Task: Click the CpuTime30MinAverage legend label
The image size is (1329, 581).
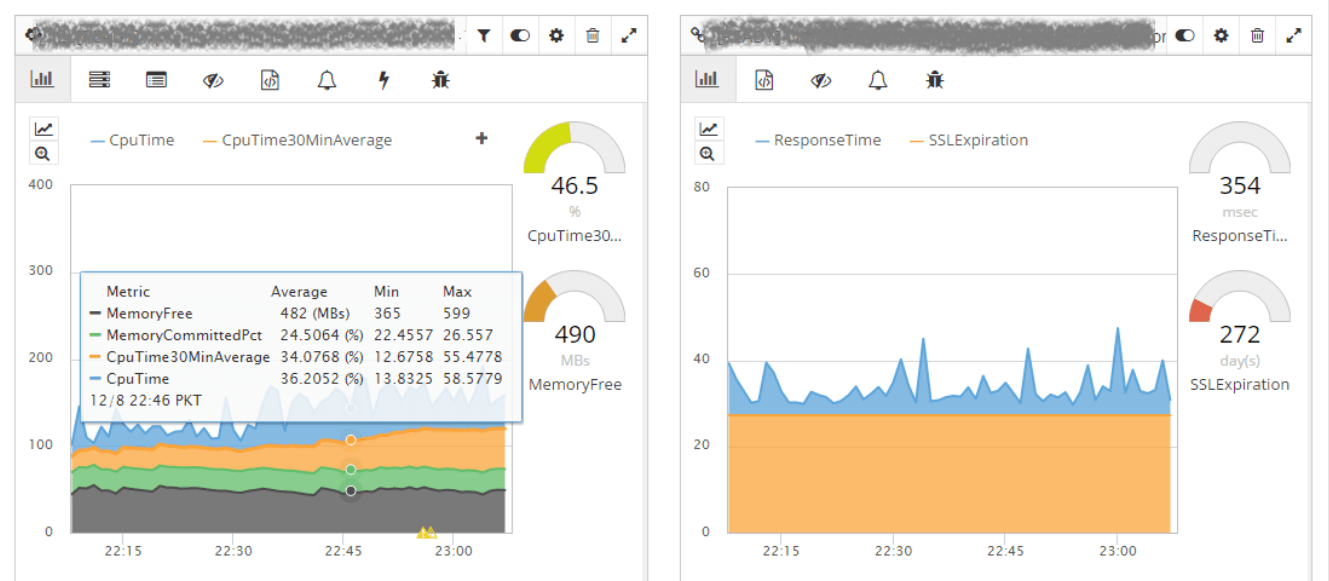Action: click(306, 141)
